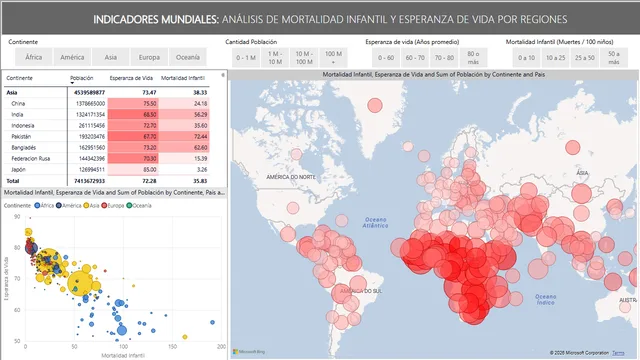Click the Océano Atlántico map label
Viewport: 640px width, 360px height.
point(376,222)
